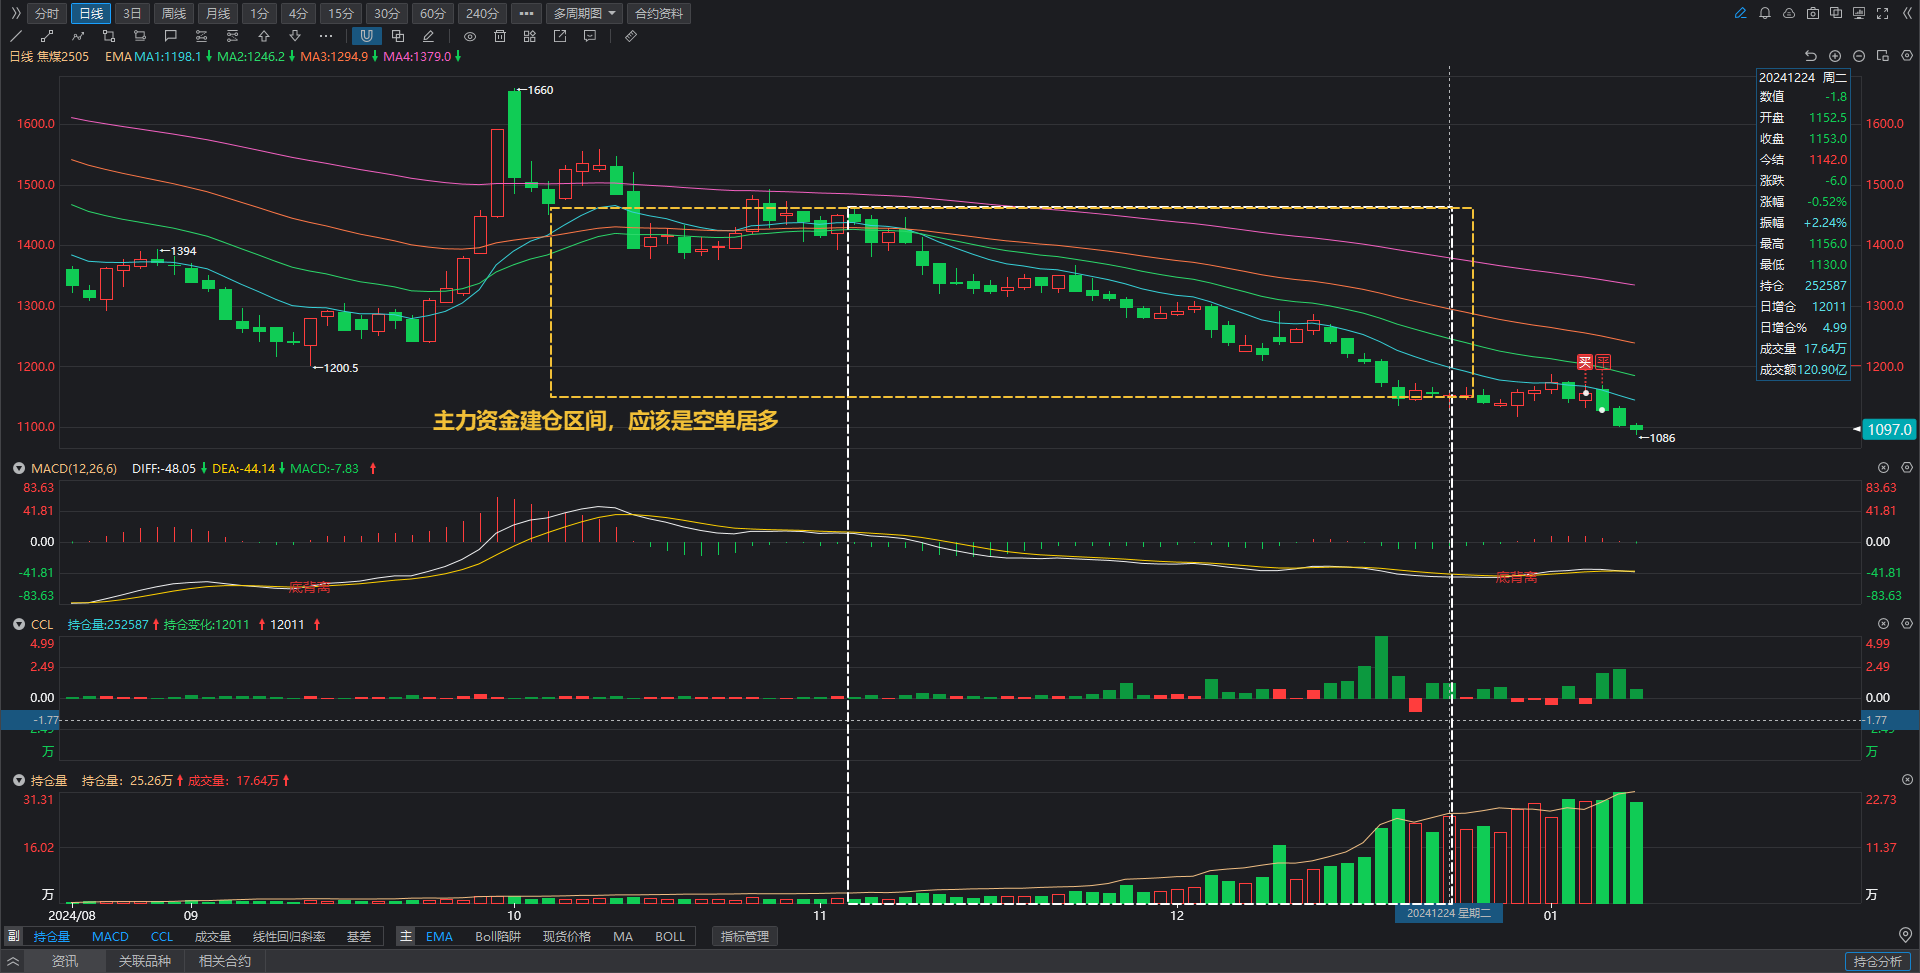Select the ruler measure tool
1920x973 pixels.
pyautogui.click(x=631, y=36)
